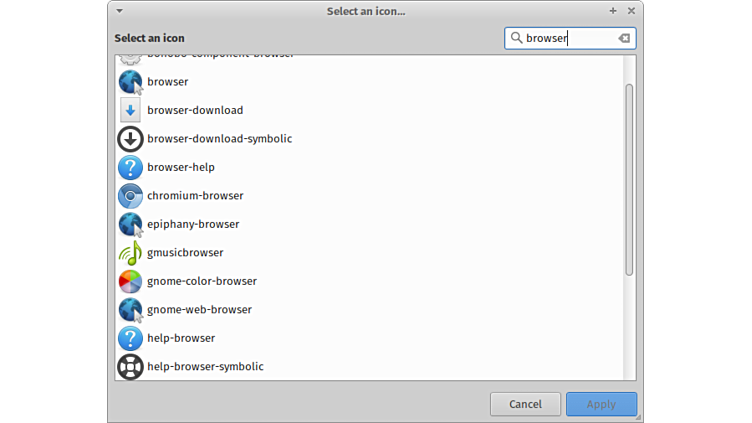Click the magnifier search icon
The height and width of the screenshot is (423, 752).
coord(517,38)
